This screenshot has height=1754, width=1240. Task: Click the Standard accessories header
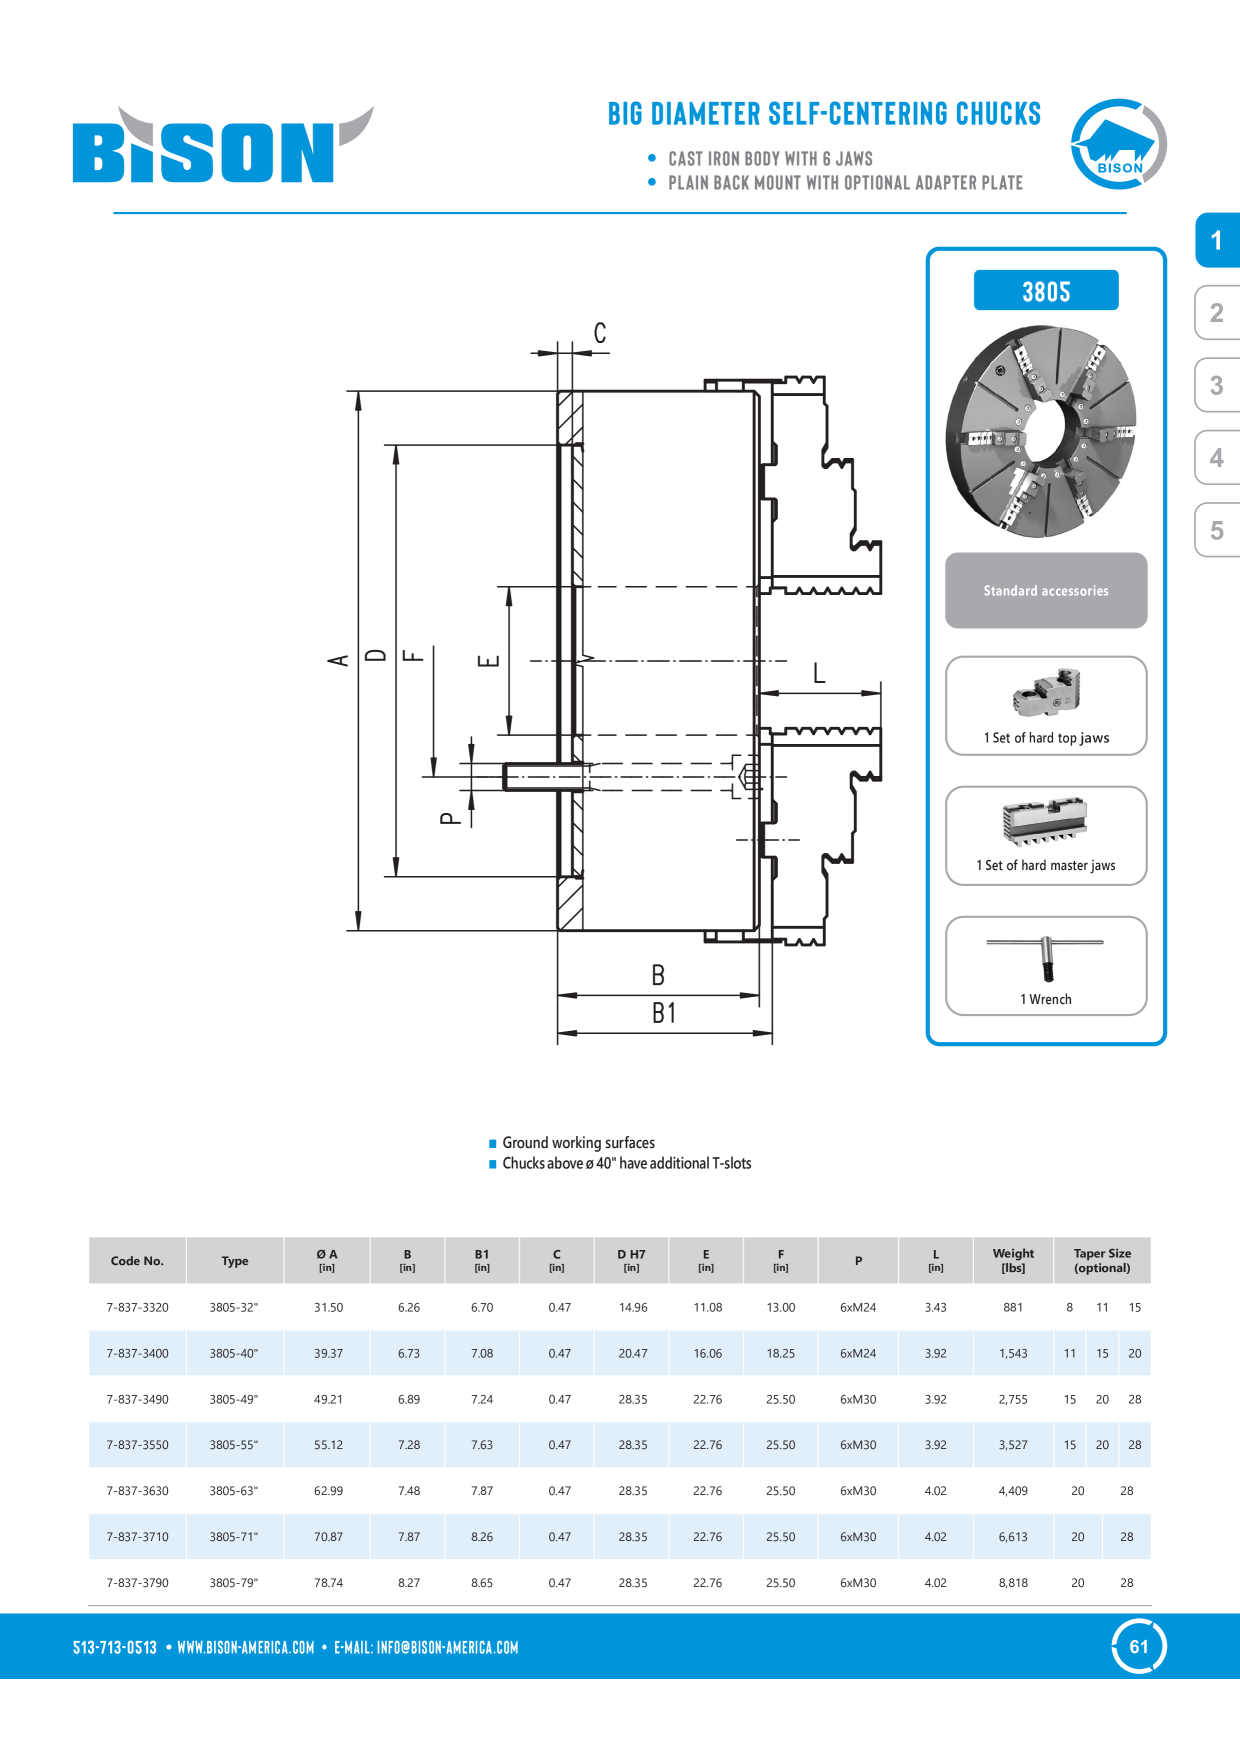coord(1046,591)
